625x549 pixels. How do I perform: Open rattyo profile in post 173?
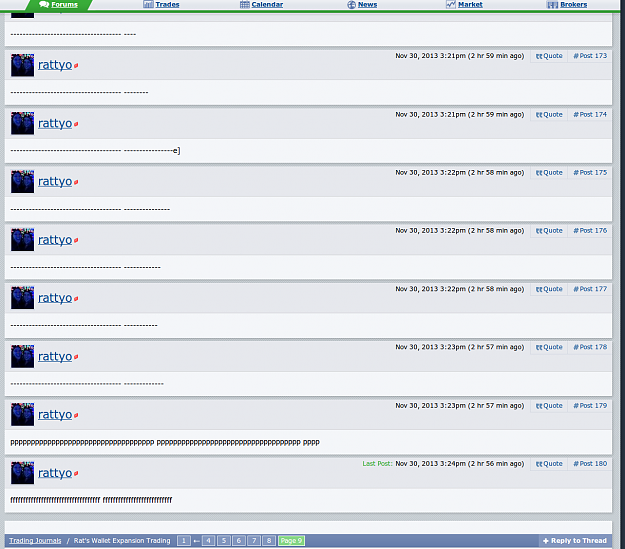tap(55, 65)
